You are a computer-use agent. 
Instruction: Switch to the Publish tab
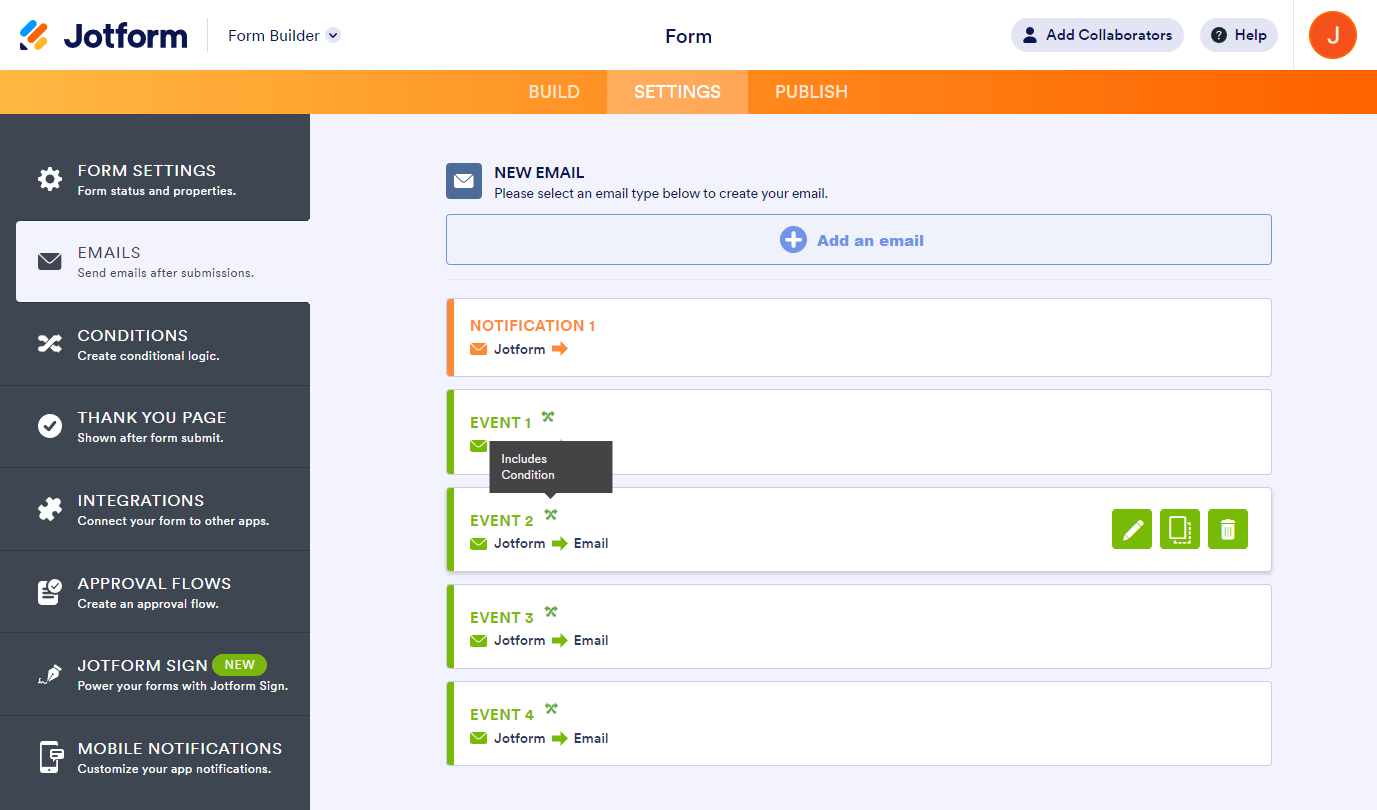pyautogui.click(x=811, y=92)
